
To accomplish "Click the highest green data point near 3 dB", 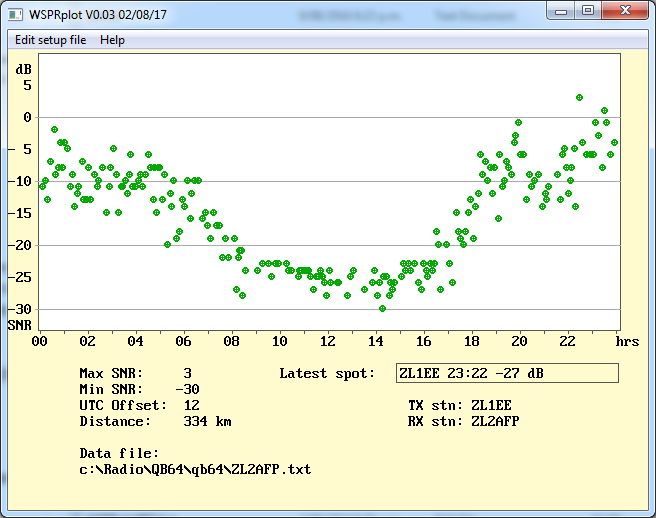I will 579,98.
